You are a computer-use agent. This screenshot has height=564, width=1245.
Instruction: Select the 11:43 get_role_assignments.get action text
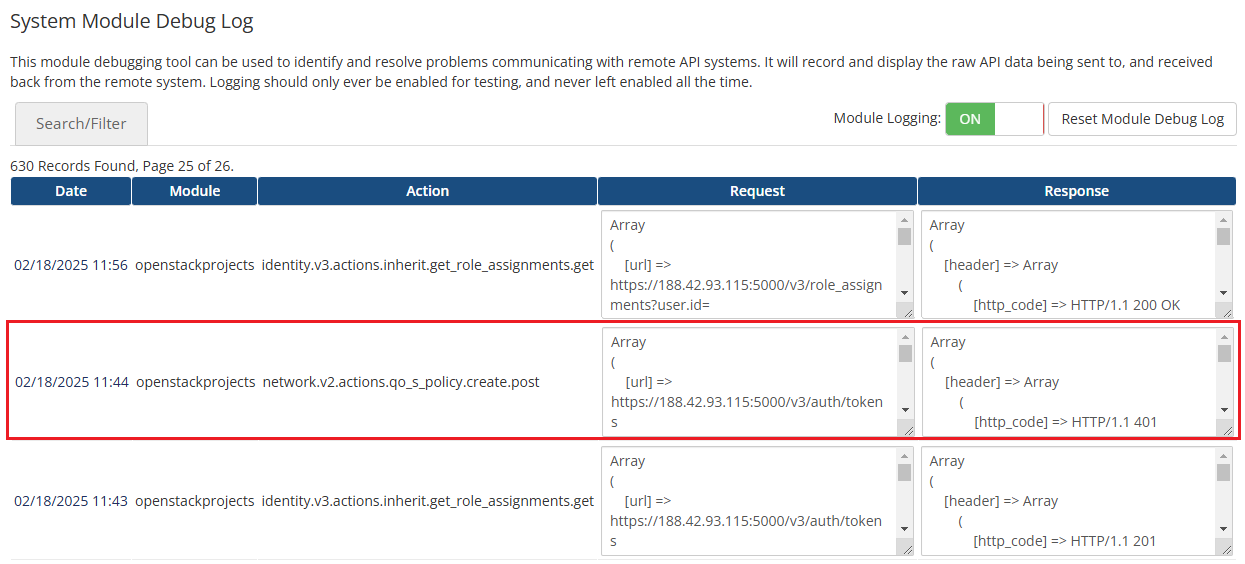coord(428,501)
